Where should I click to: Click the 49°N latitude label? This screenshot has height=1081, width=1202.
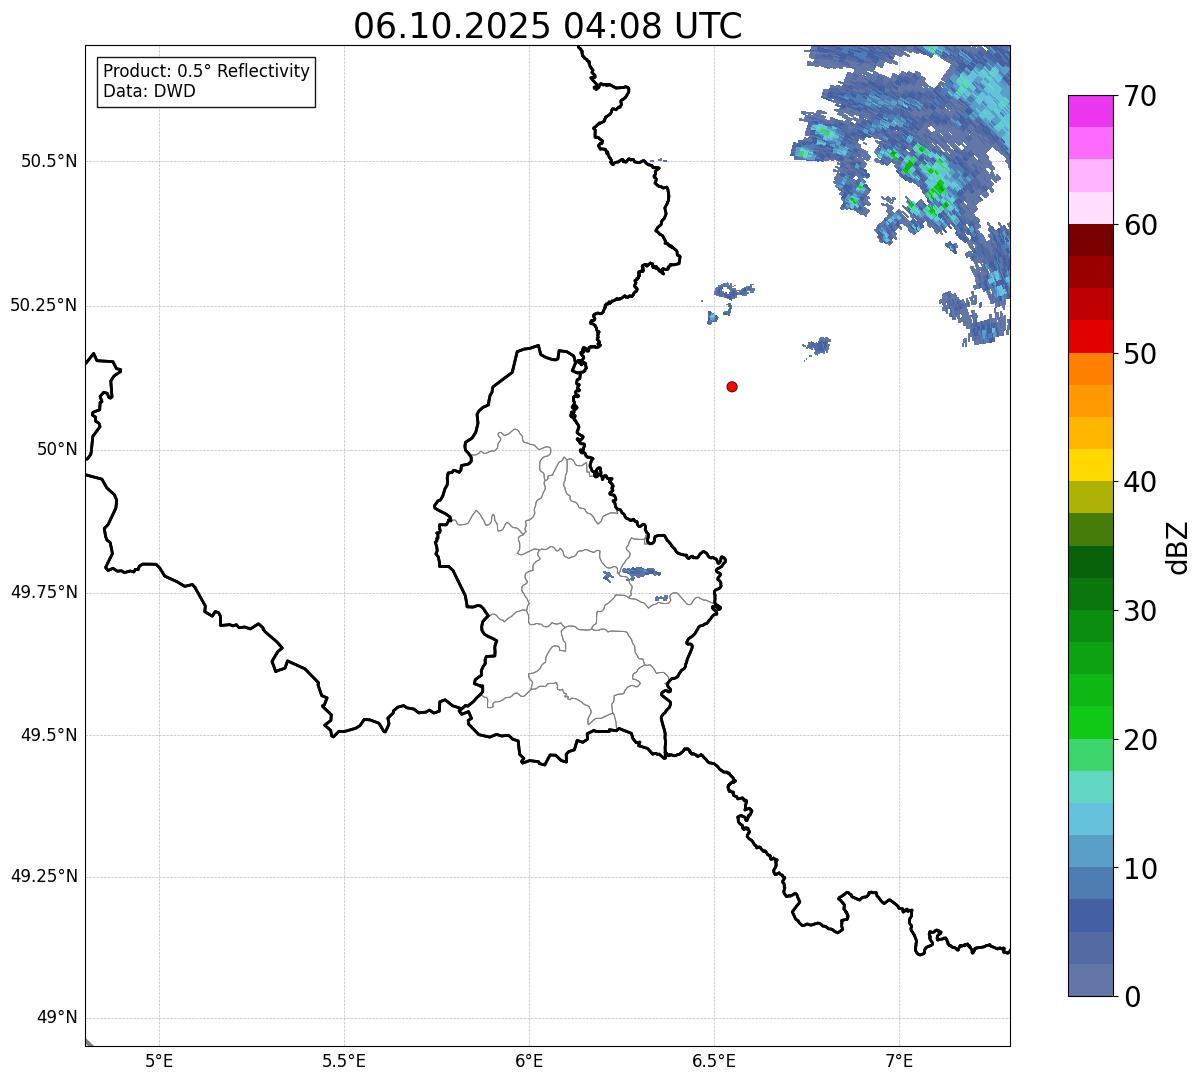click(x=57, y=1018)
